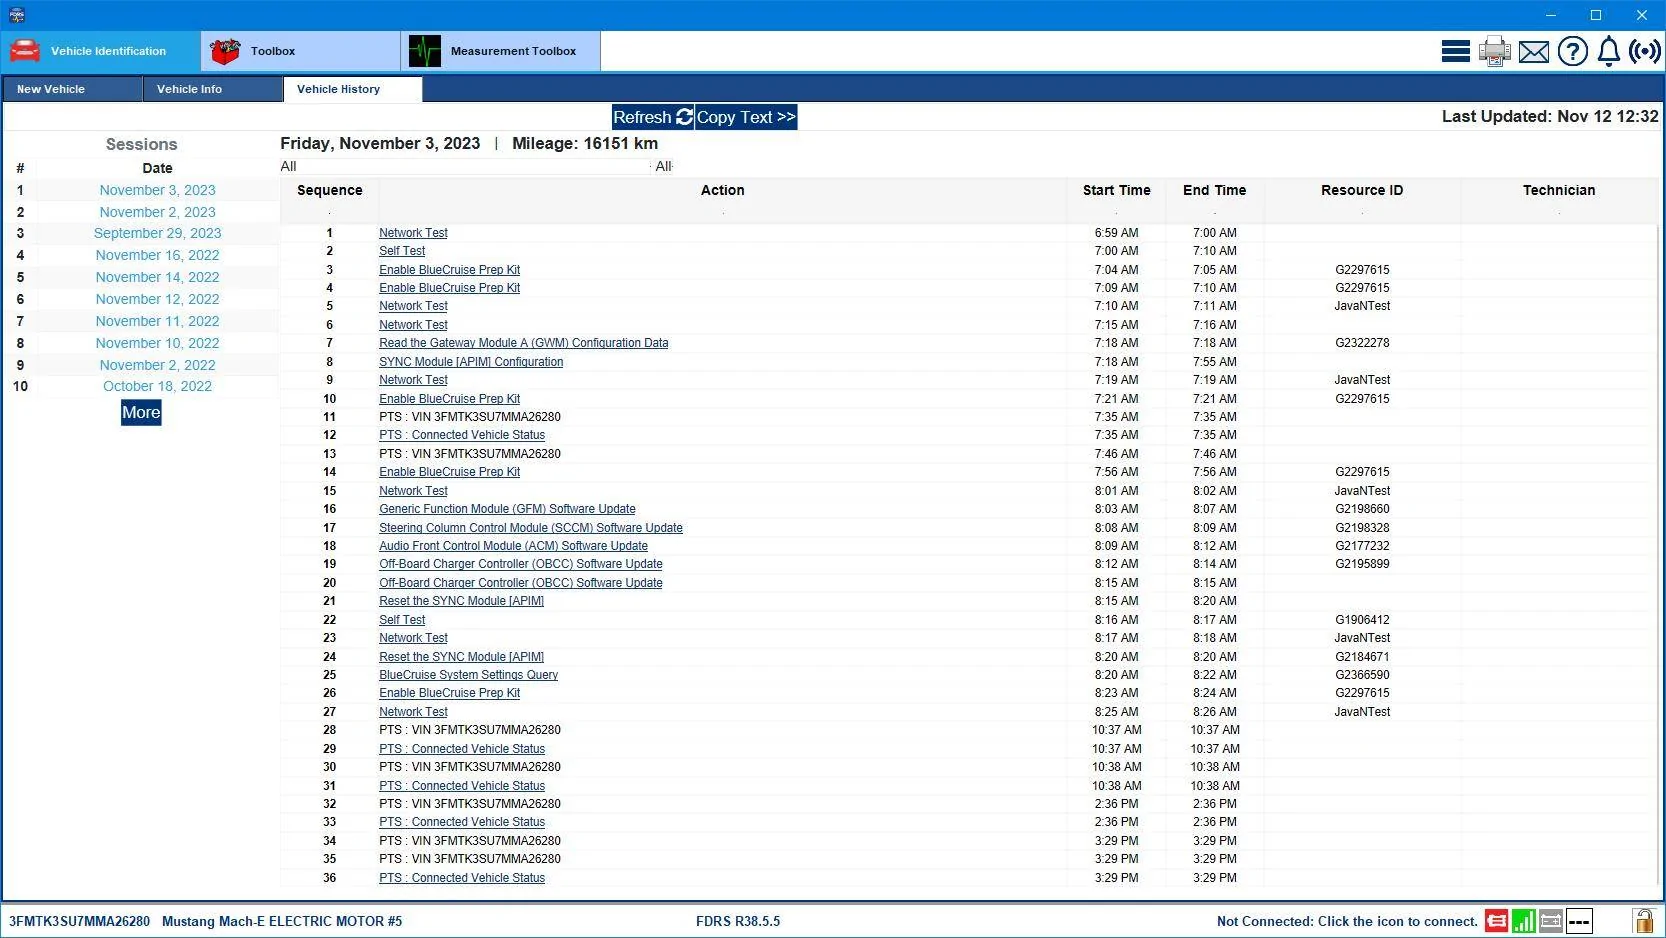Click green signal strength bars icon
Screen dimensions: 1666x938
point(1523,921)
